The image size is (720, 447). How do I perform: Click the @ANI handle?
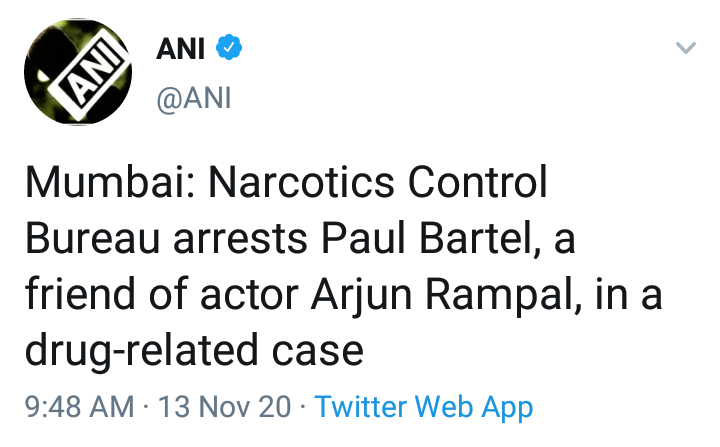193,98
